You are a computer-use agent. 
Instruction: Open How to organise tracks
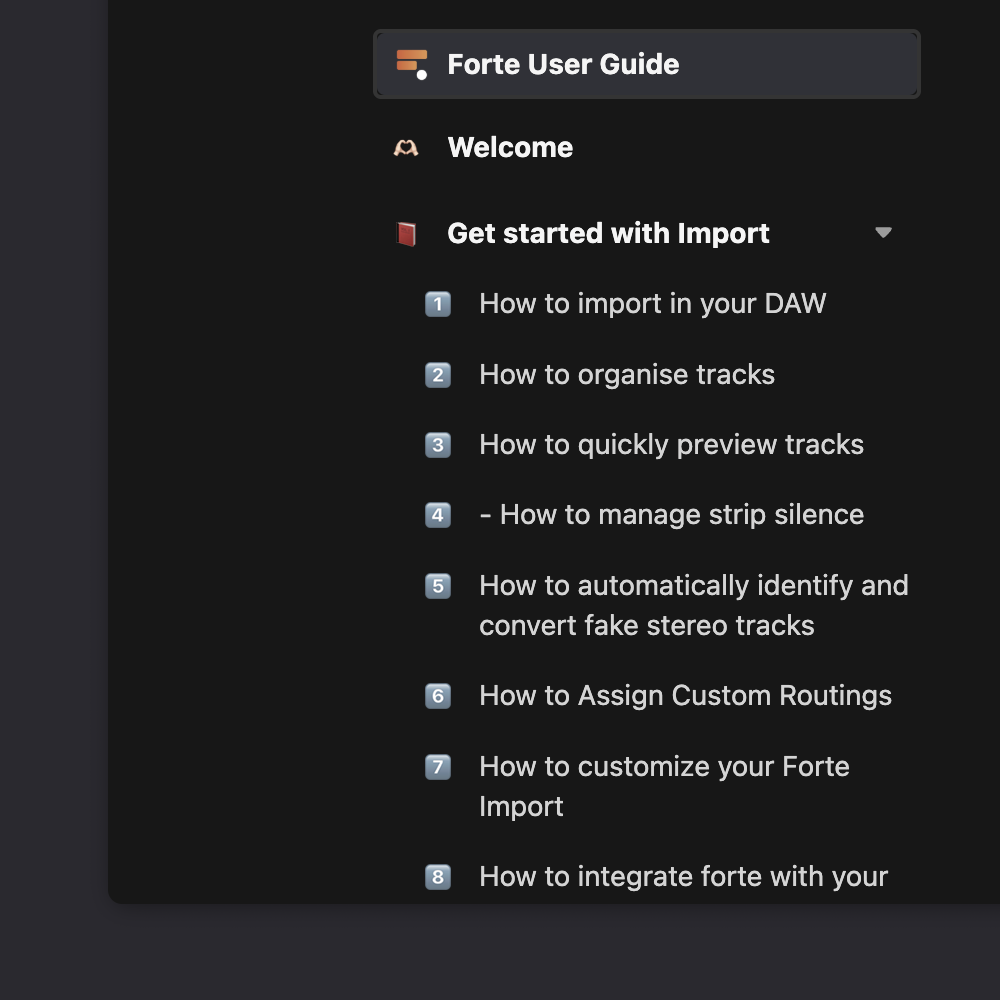pos(627,374)
